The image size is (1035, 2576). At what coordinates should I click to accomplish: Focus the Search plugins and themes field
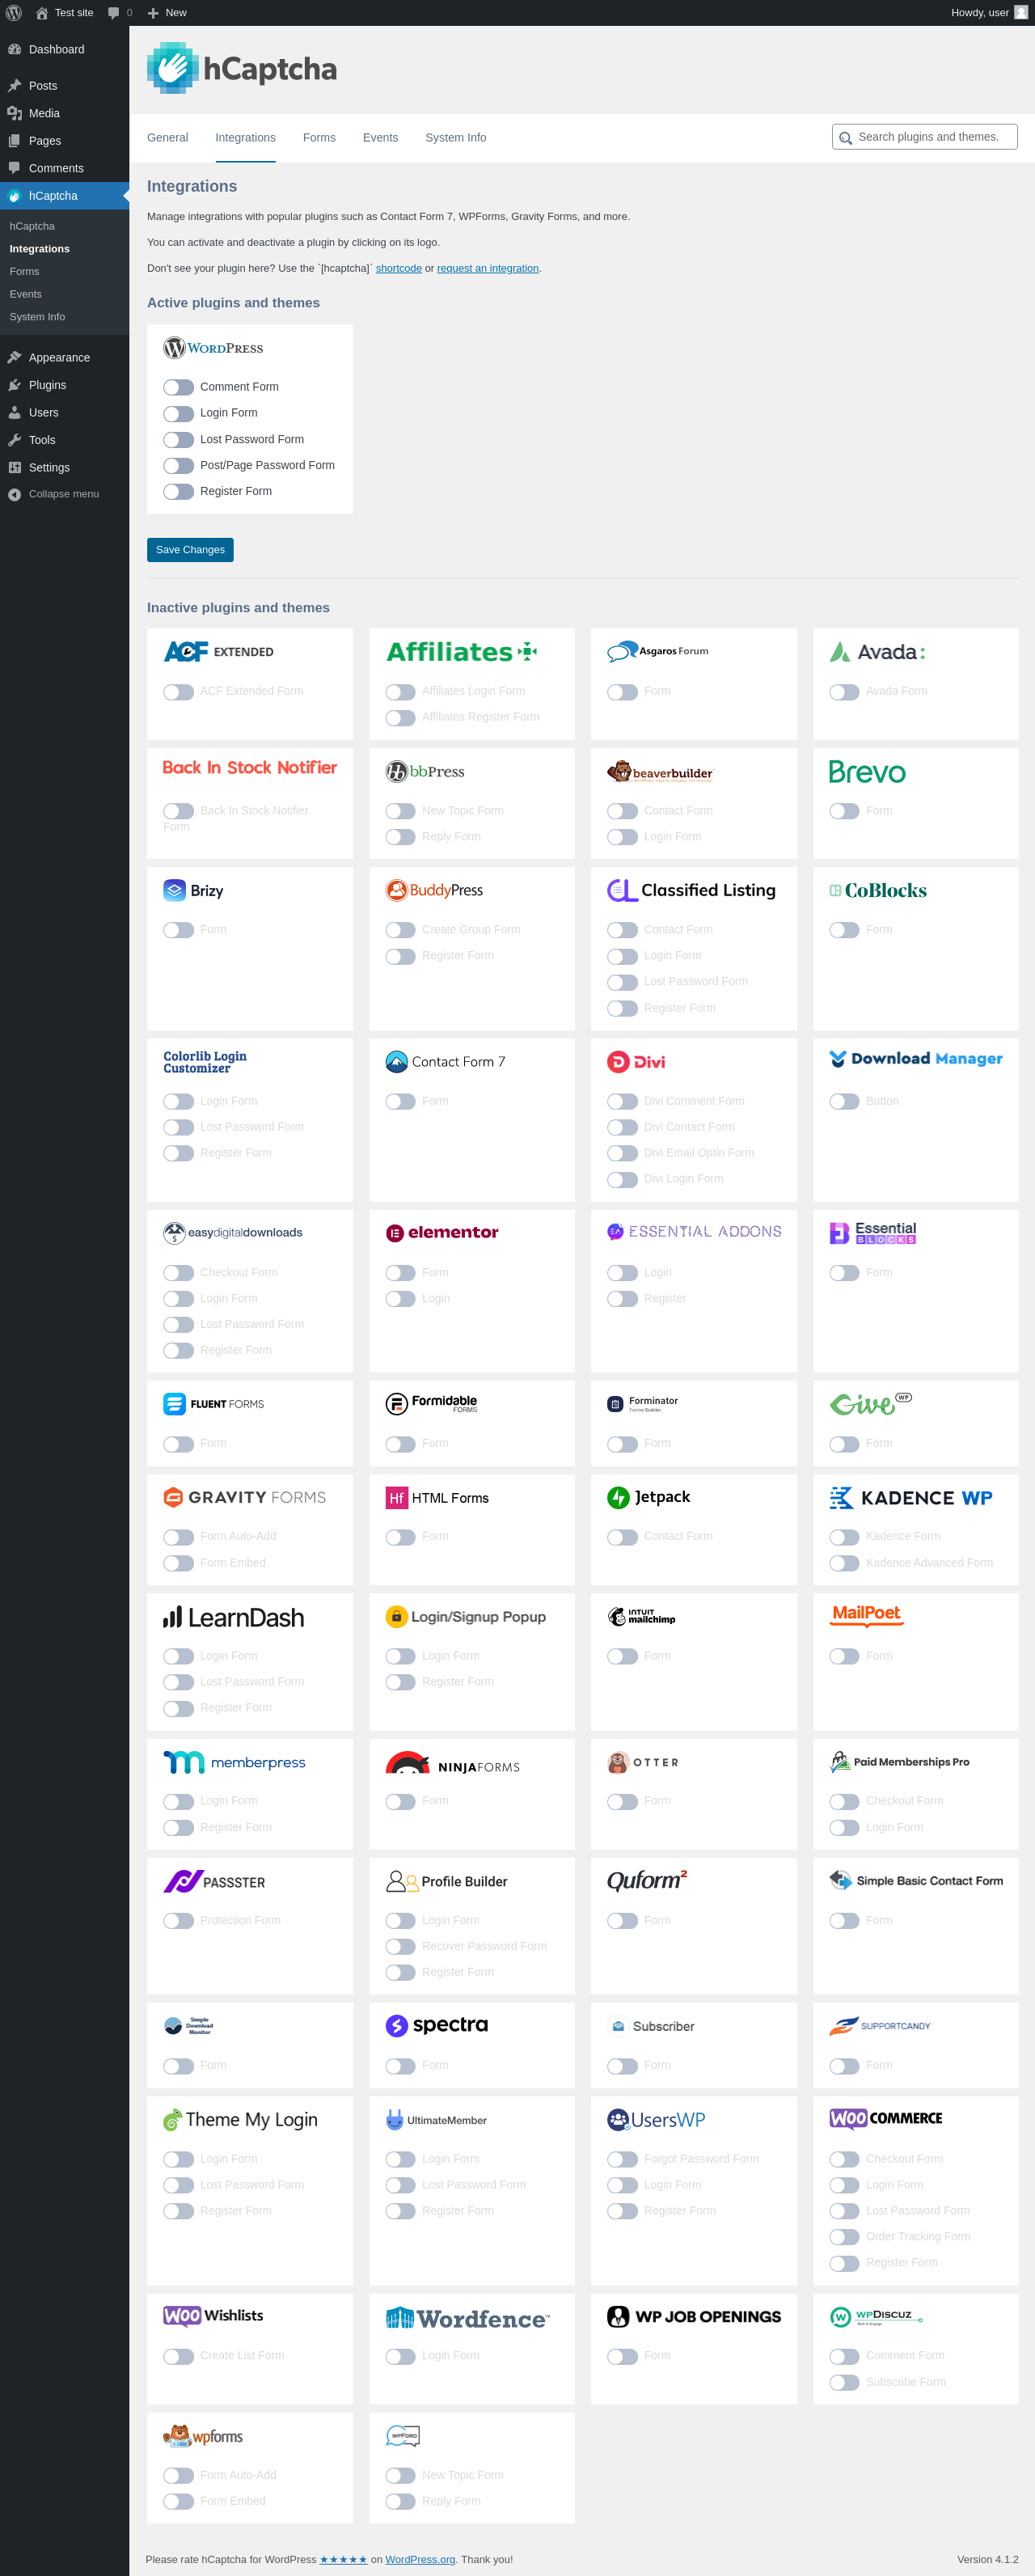pyautogui.click(x=925, y=137)
